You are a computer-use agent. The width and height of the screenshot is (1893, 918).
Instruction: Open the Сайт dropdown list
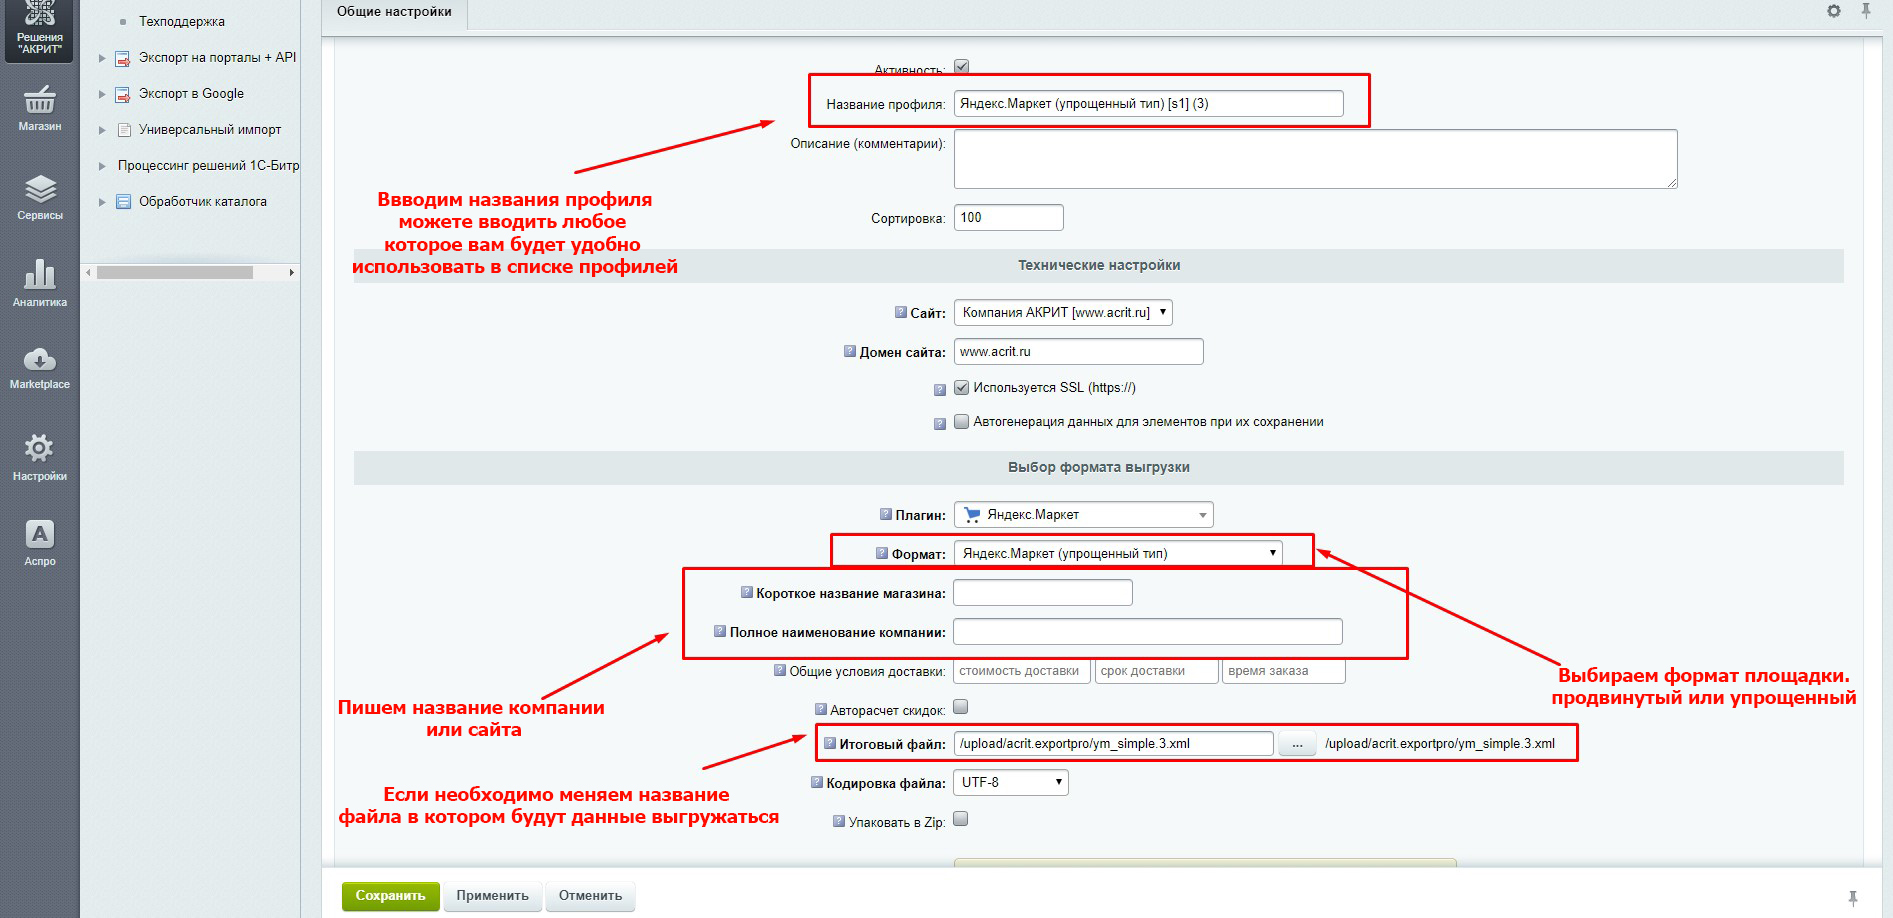(x=1062, y=313)
